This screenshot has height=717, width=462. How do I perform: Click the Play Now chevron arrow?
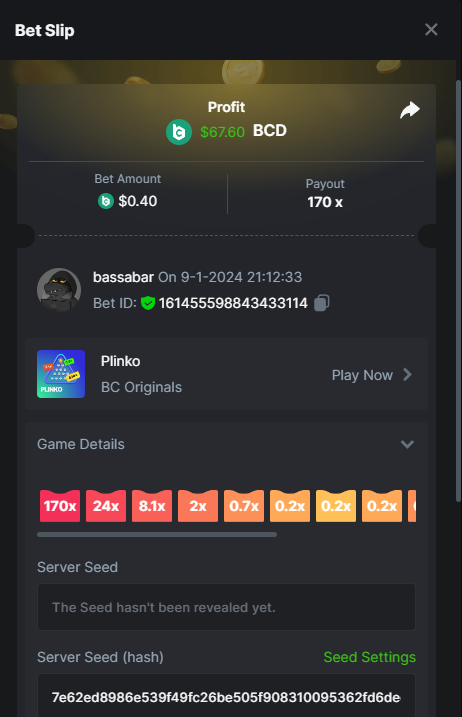point(407,375)
